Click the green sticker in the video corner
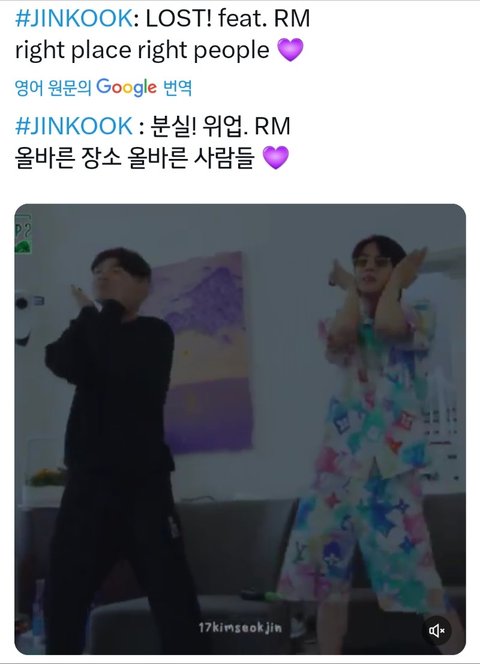The width and height of the screenshot is (480, 664). tap(23, 234)
